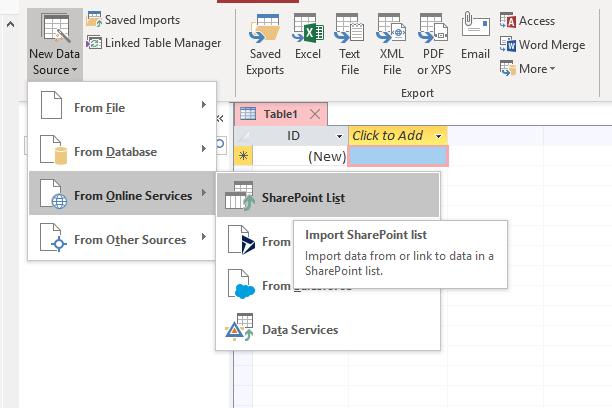Open the From Database submenu
Image resolution: width=612 pixels, height=408 pixels.
(x=122, y=150)
